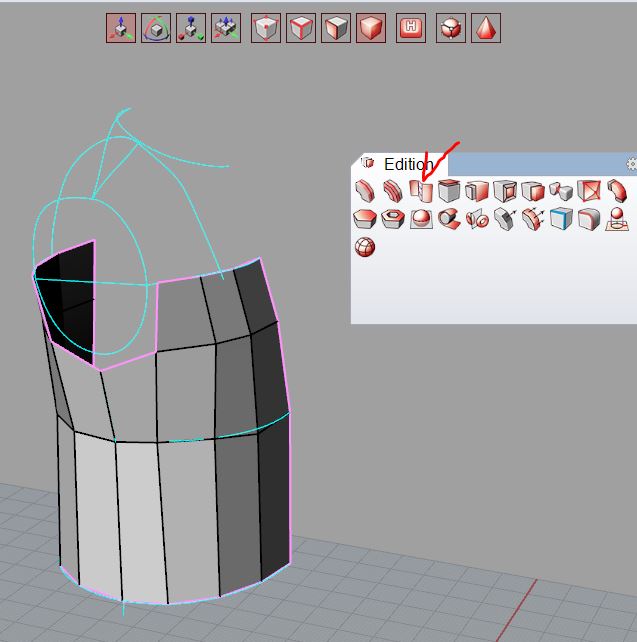Select the rotate manipulator icon
This screenshot has height=642, width=637.
(x=156, y=28)
